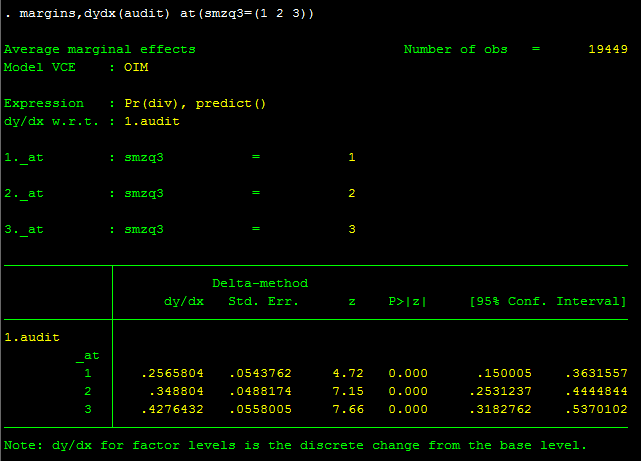Click the '3._at' label
Viewport: 642px width, 461px height.
[x=24, y=230]
